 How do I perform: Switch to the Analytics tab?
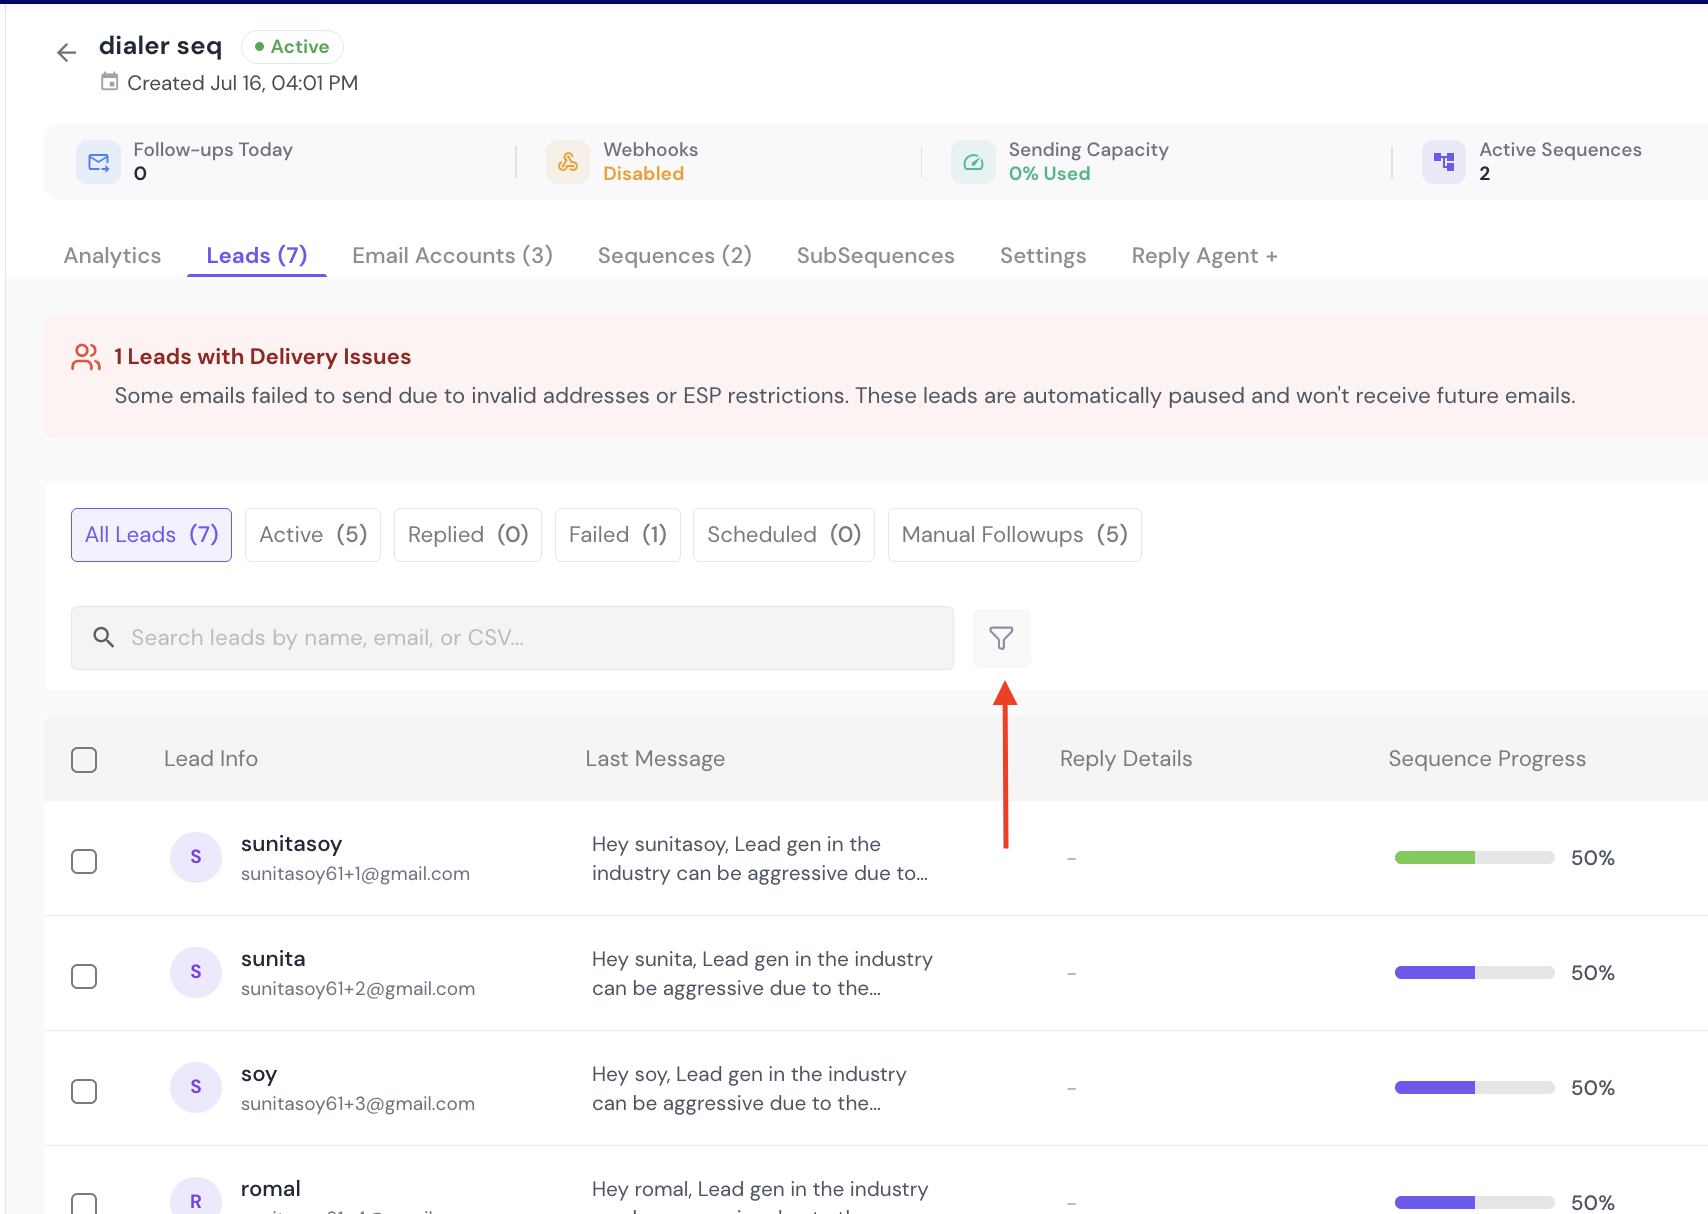(112, 256)
